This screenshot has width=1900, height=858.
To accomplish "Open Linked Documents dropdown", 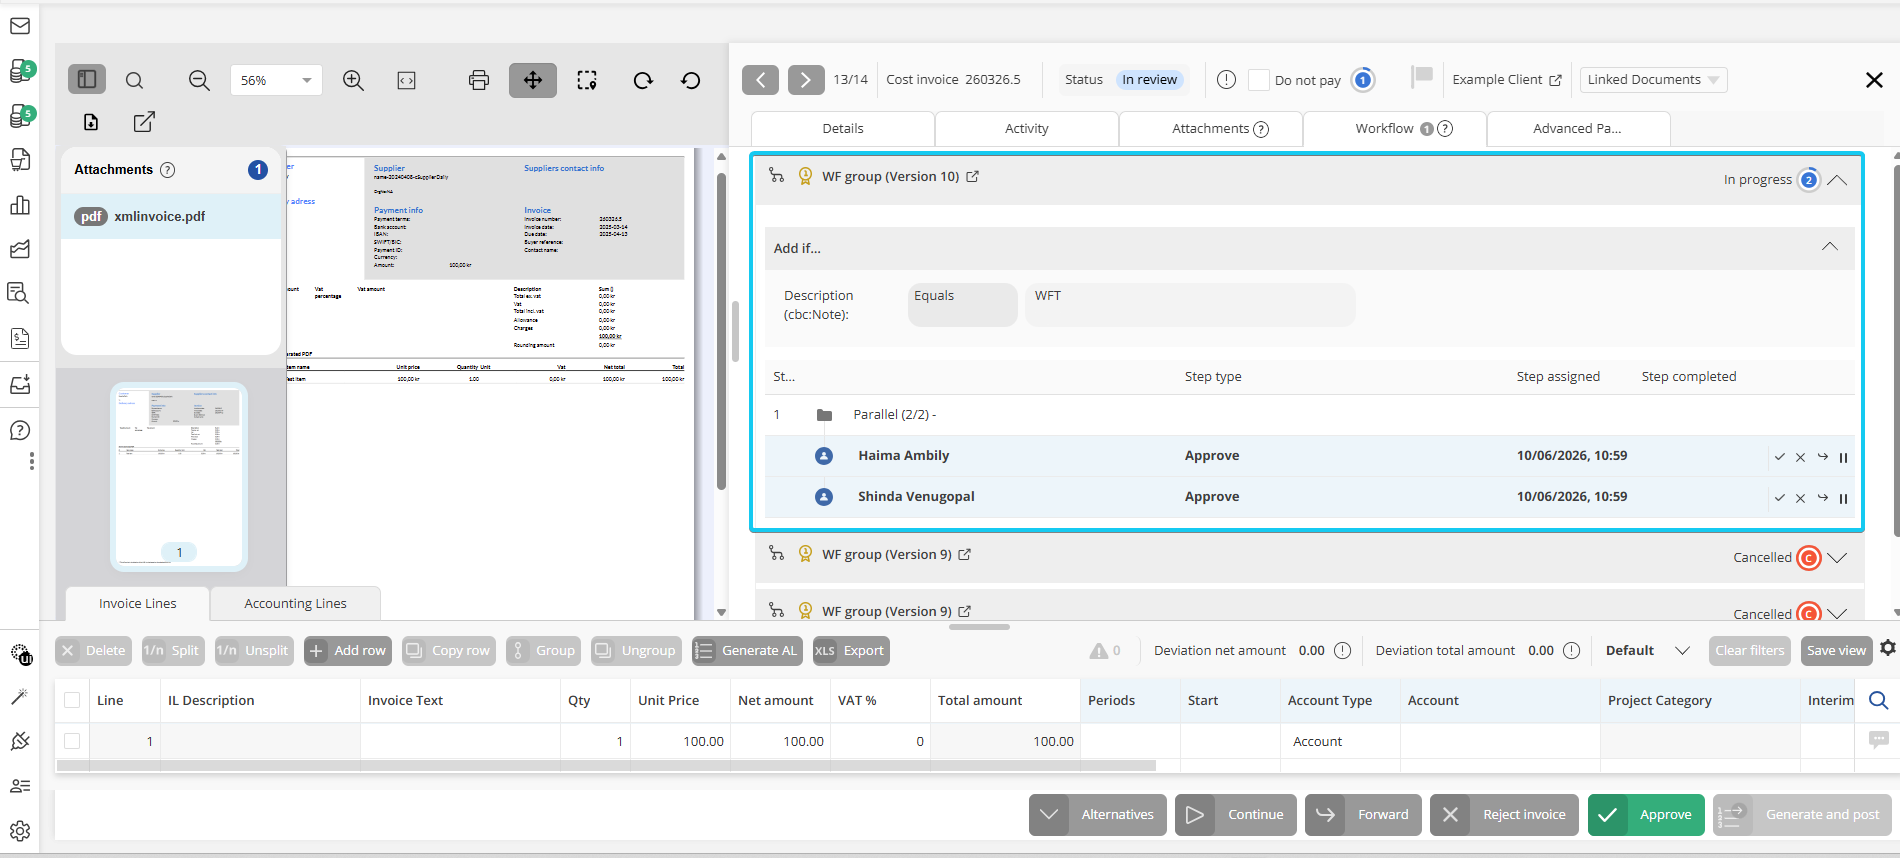I will (x=1653, y=80).
